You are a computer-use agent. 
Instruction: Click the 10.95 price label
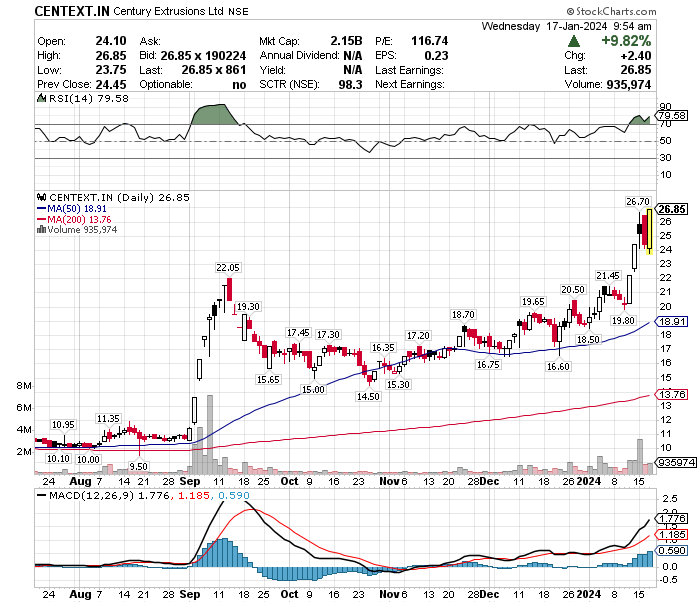(63, 424)
